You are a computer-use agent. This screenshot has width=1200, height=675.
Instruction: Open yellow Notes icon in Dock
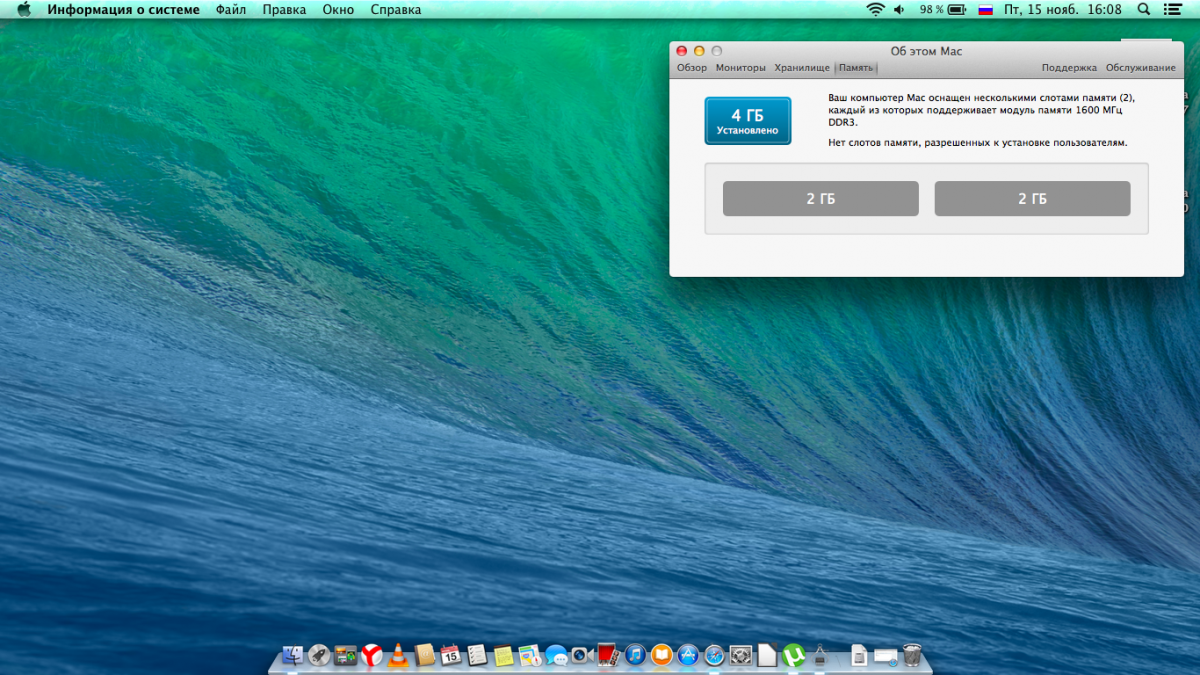[503, 655]
